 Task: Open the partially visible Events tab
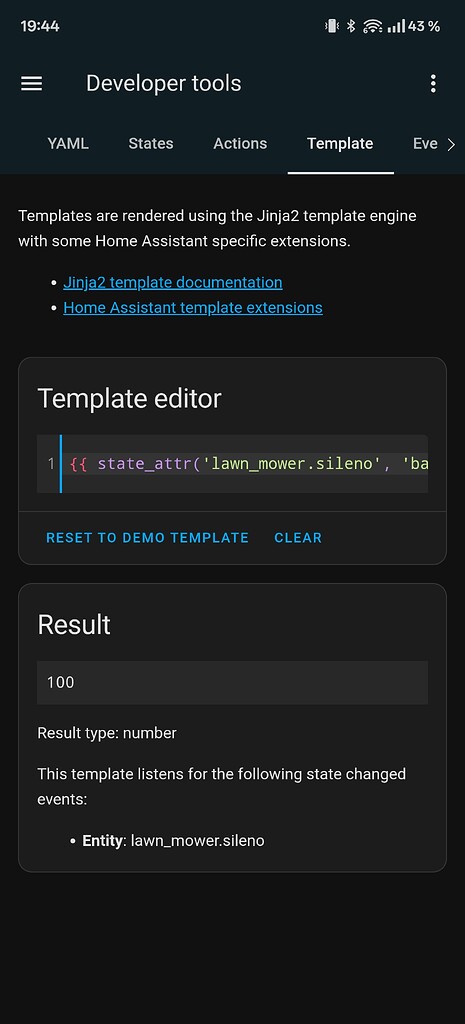[x=425, y=144]
